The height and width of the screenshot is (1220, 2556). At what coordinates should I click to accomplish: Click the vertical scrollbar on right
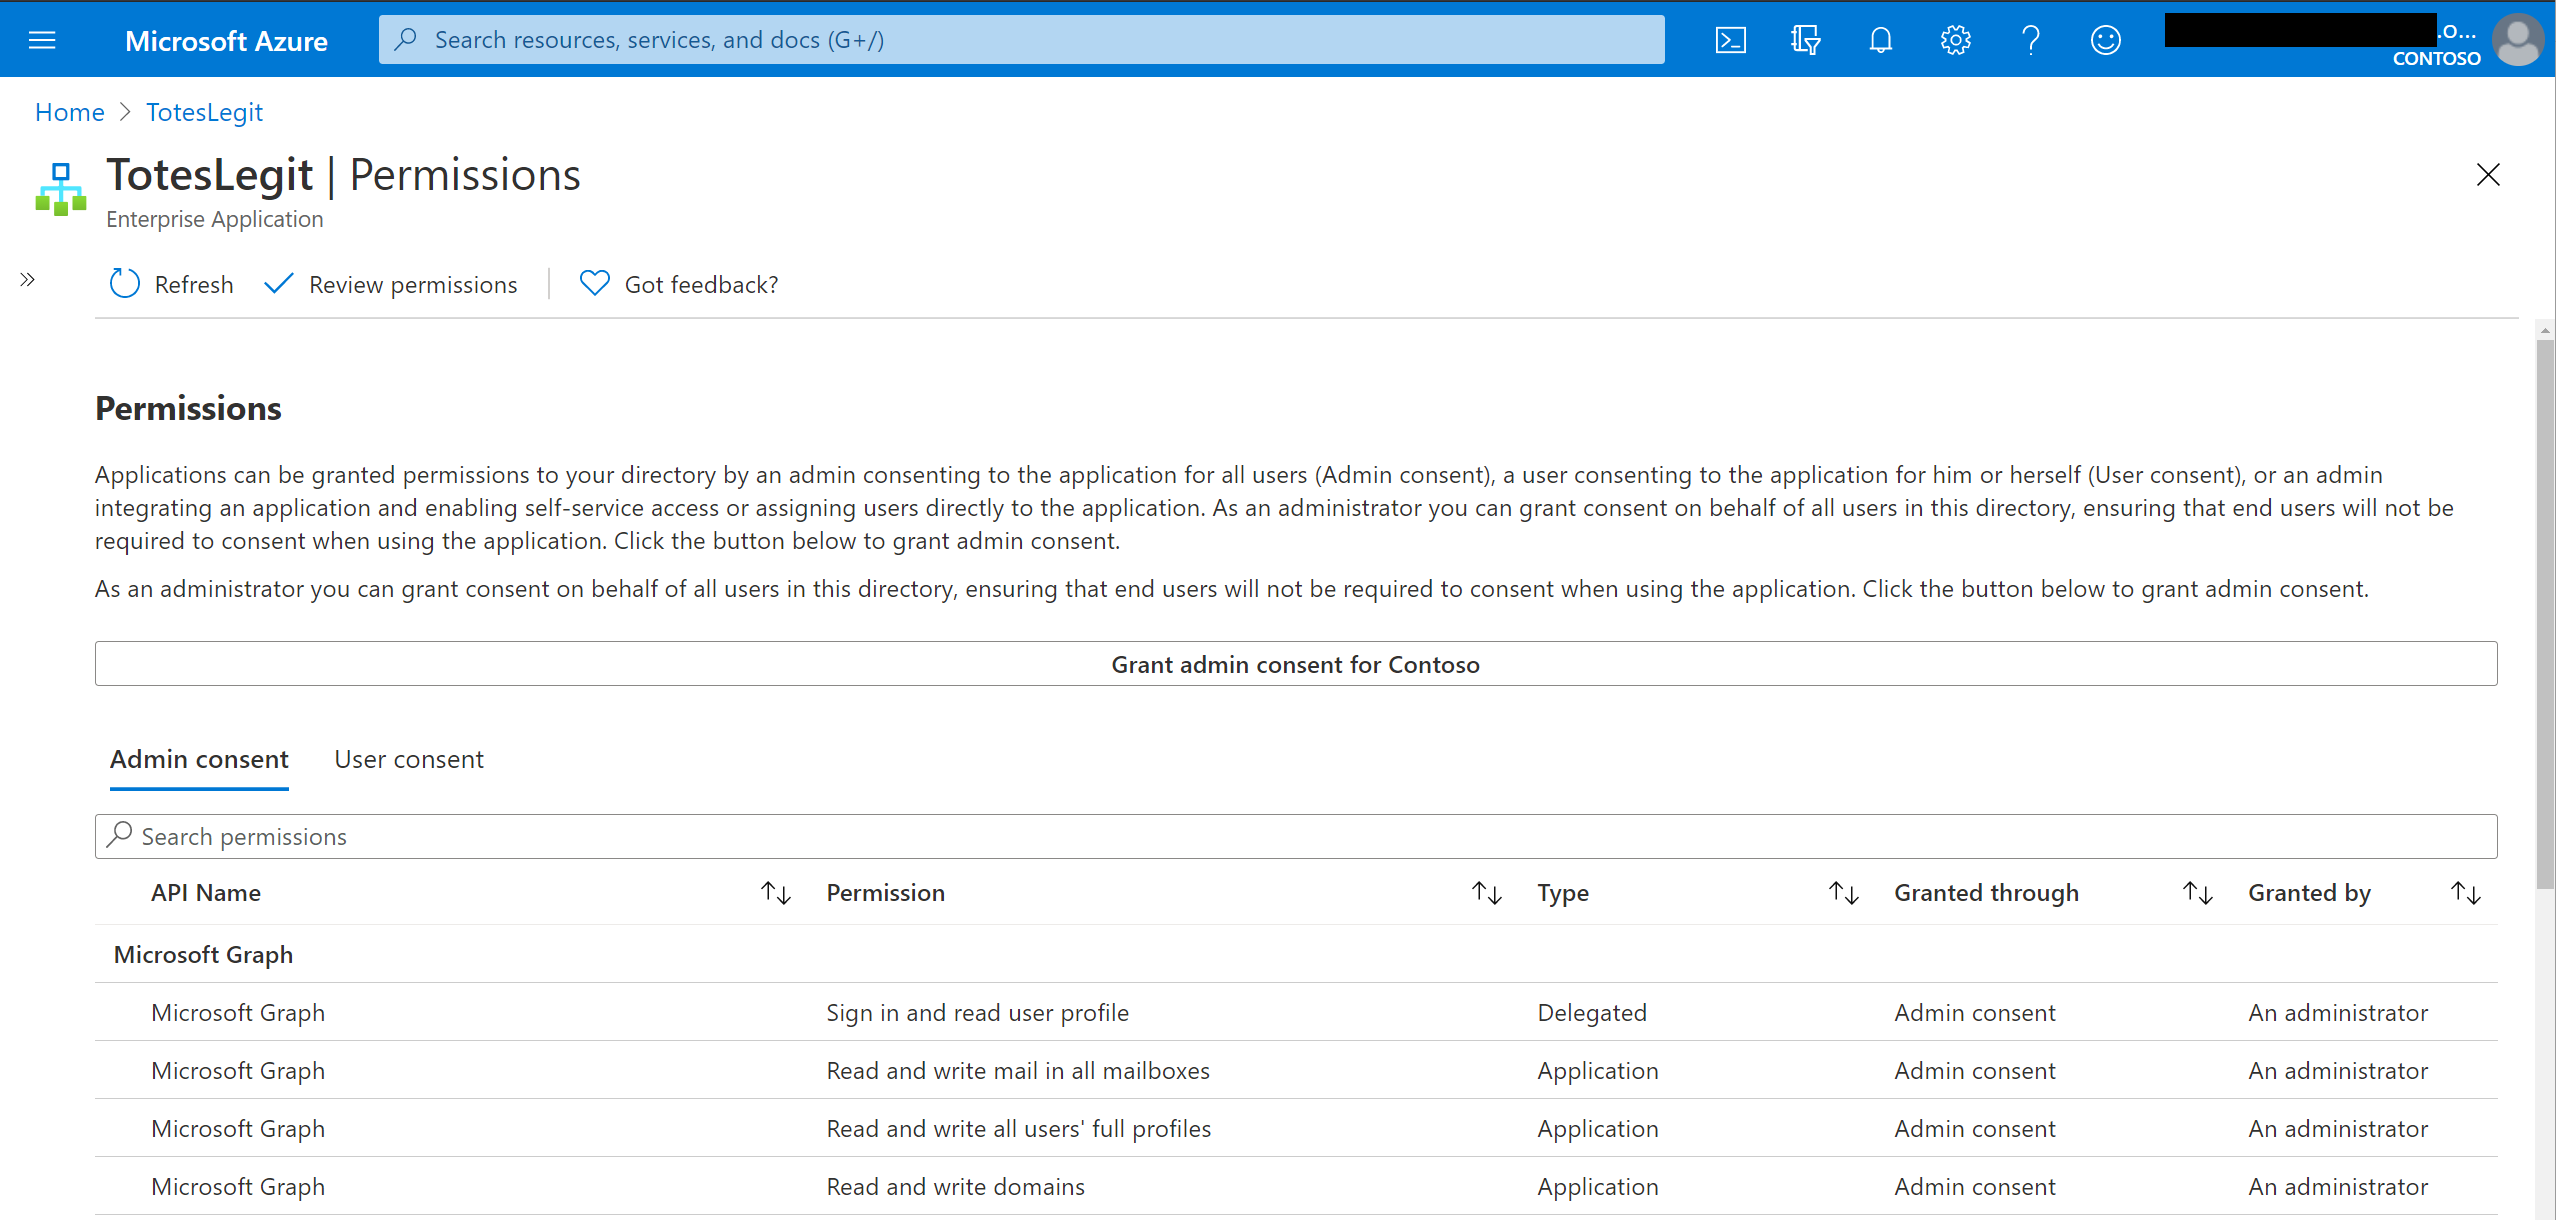(2545, 610)
